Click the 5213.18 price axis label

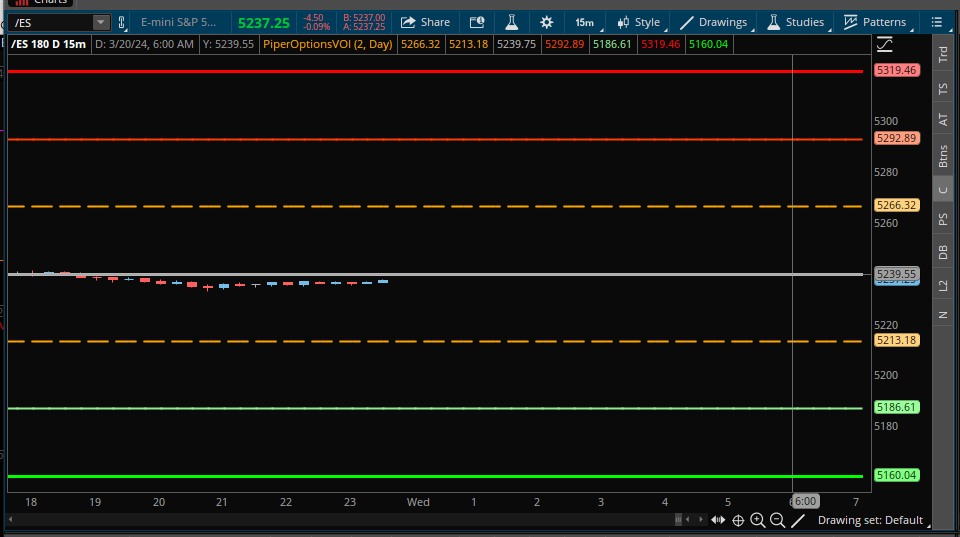click(896, 340)
